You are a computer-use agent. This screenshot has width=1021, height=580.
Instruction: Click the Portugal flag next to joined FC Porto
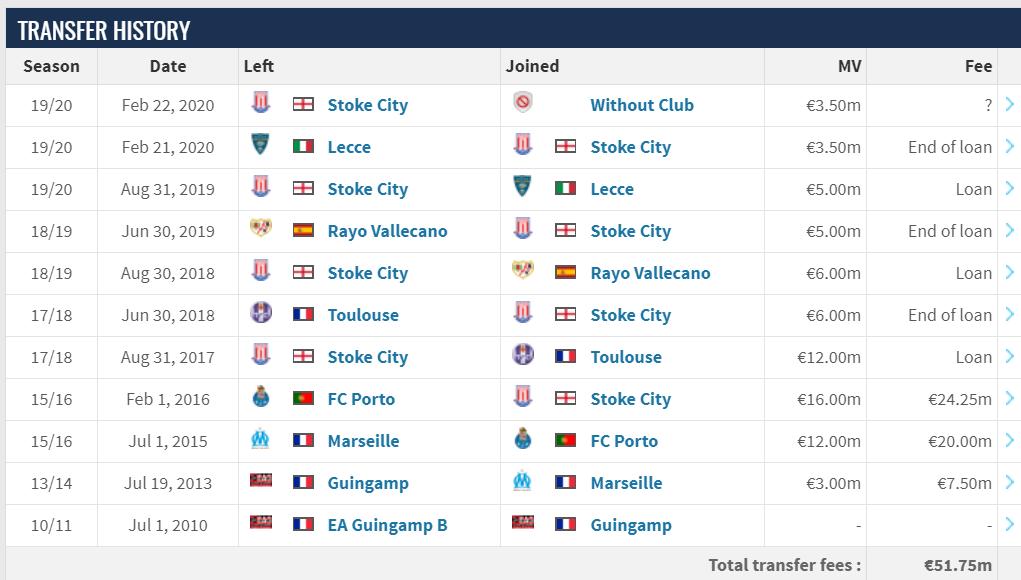565,440
